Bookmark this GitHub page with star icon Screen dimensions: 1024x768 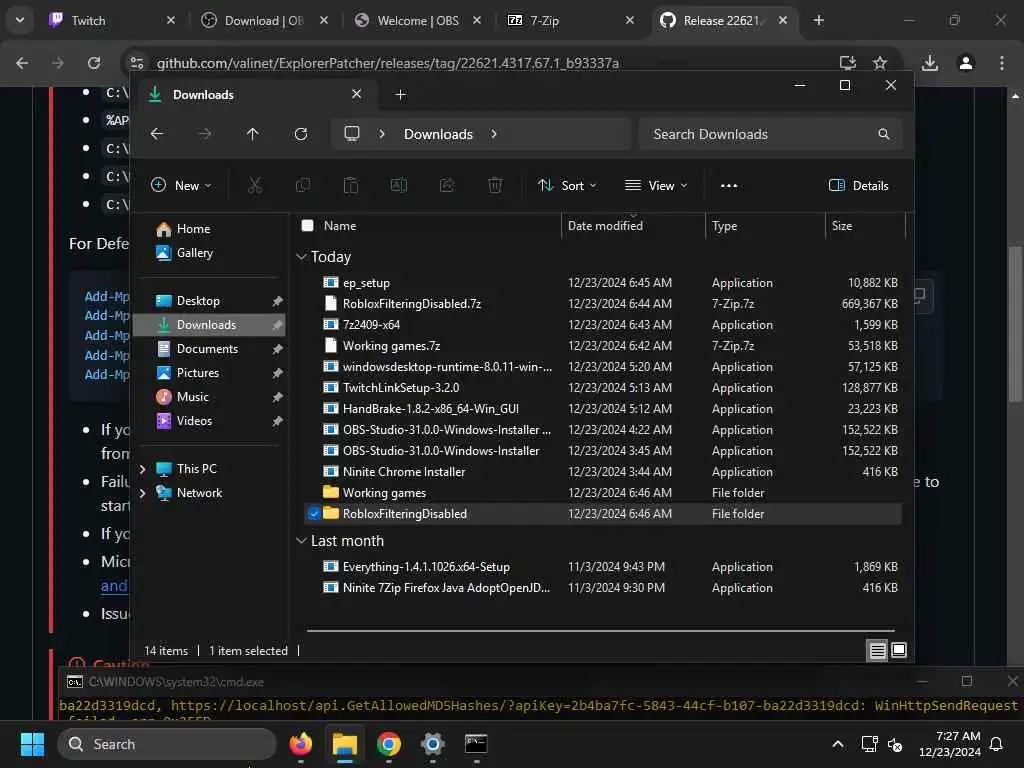pos(880,63)
